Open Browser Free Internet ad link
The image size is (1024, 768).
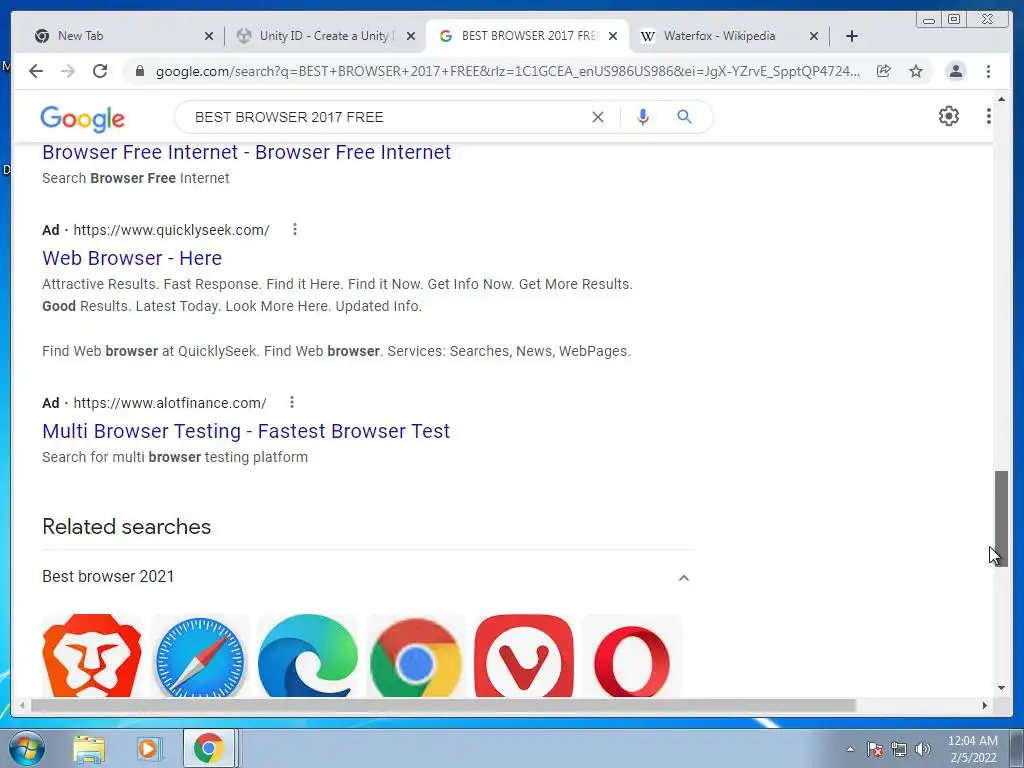(x=246, y=152)
